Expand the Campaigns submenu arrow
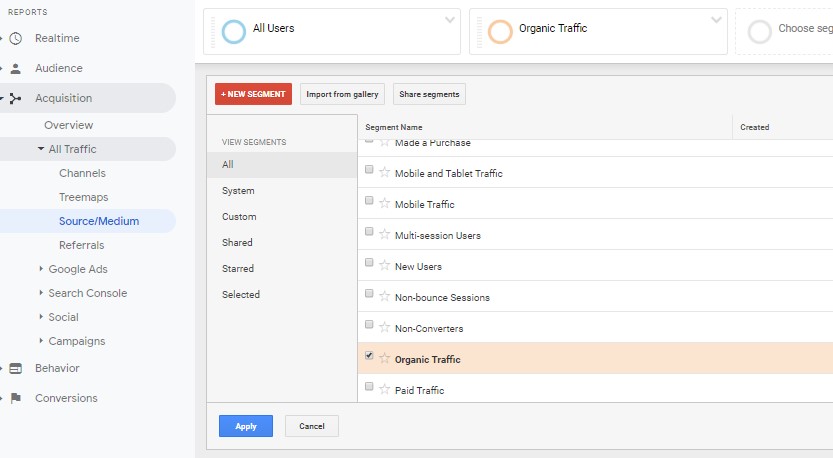The height and width of the screenshot is (458, 833). (41, 341)
